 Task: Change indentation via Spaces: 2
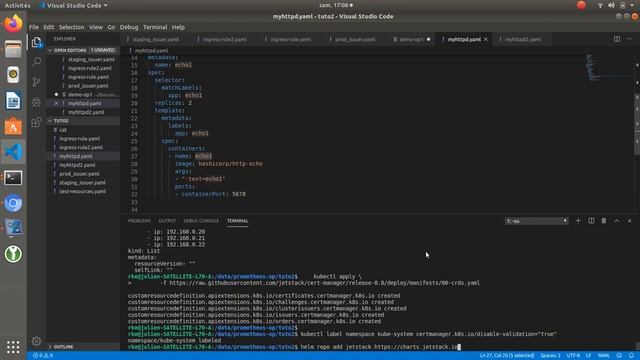pos(551,356)
